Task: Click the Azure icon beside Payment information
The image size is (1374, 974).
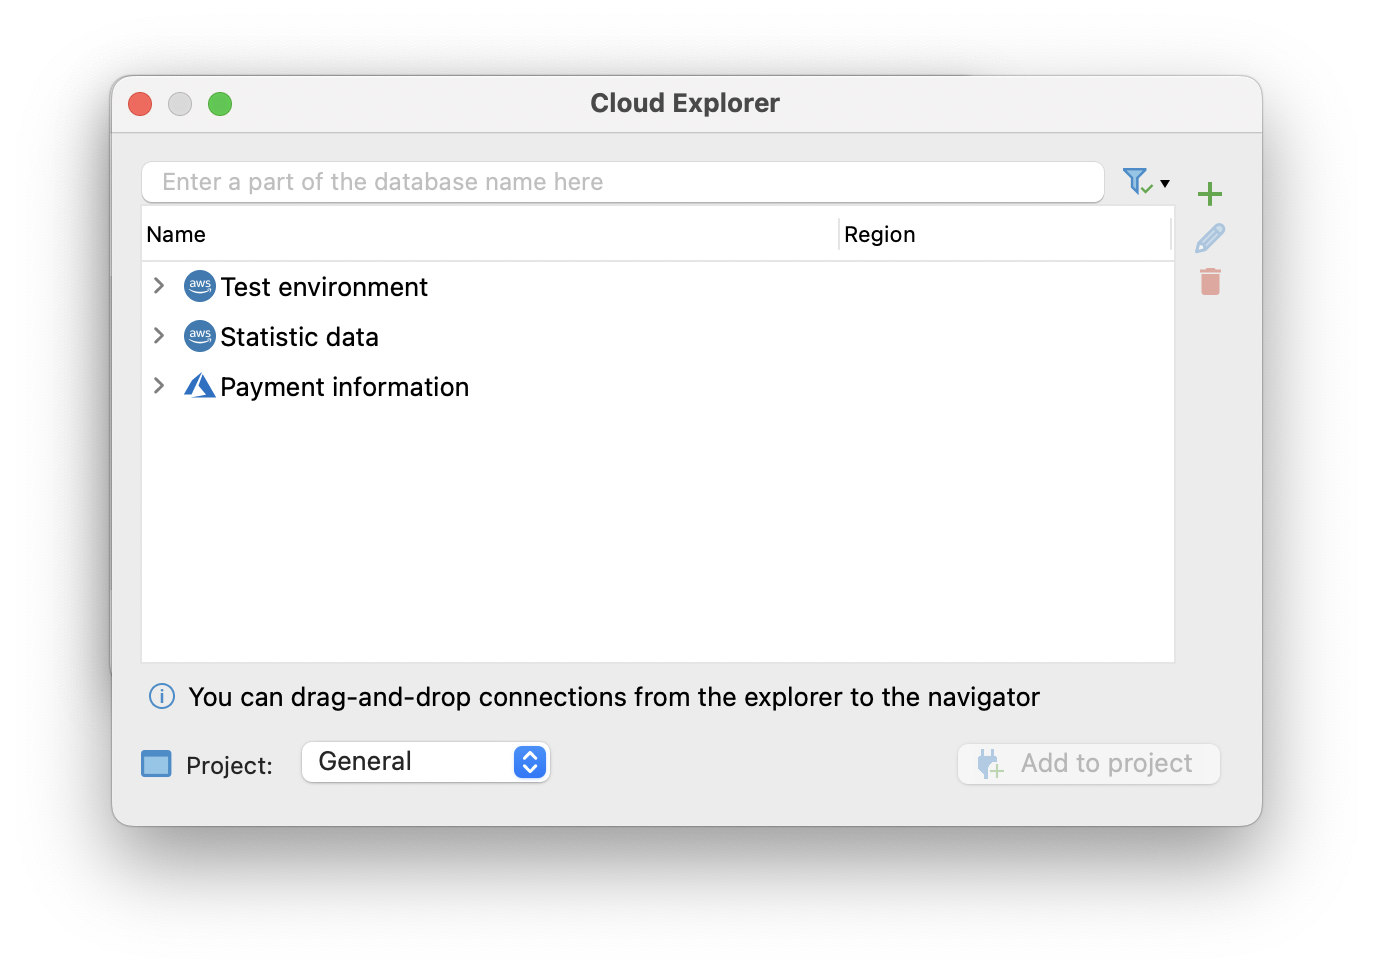Action: tap(200, 386)
